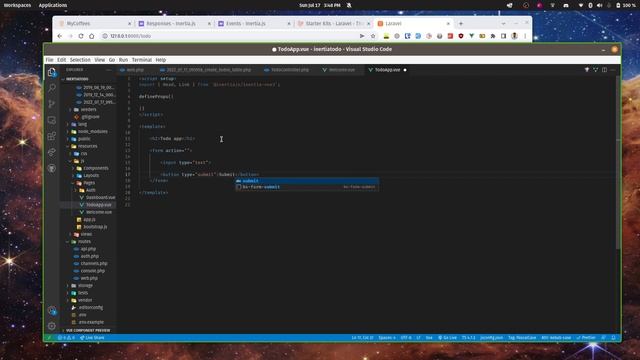This screenshot has height=360, width=640.
Task: Open Applications menu in top panel
Action: tap(53, 5)
